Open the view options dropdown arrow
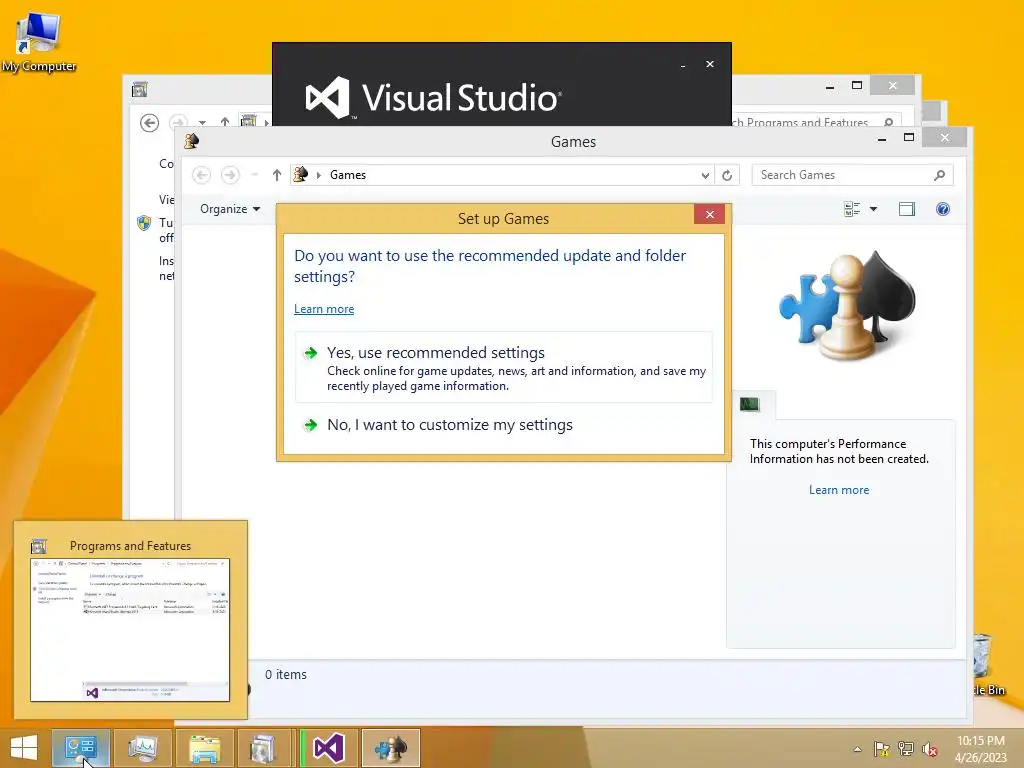Viewport: 1024px width, 768px height. (x=873, y=209)
